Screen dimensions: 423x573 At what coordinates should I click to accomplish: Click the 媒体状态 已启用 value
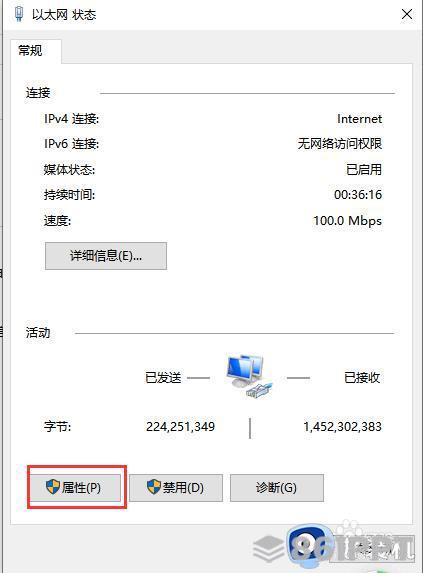364,169
